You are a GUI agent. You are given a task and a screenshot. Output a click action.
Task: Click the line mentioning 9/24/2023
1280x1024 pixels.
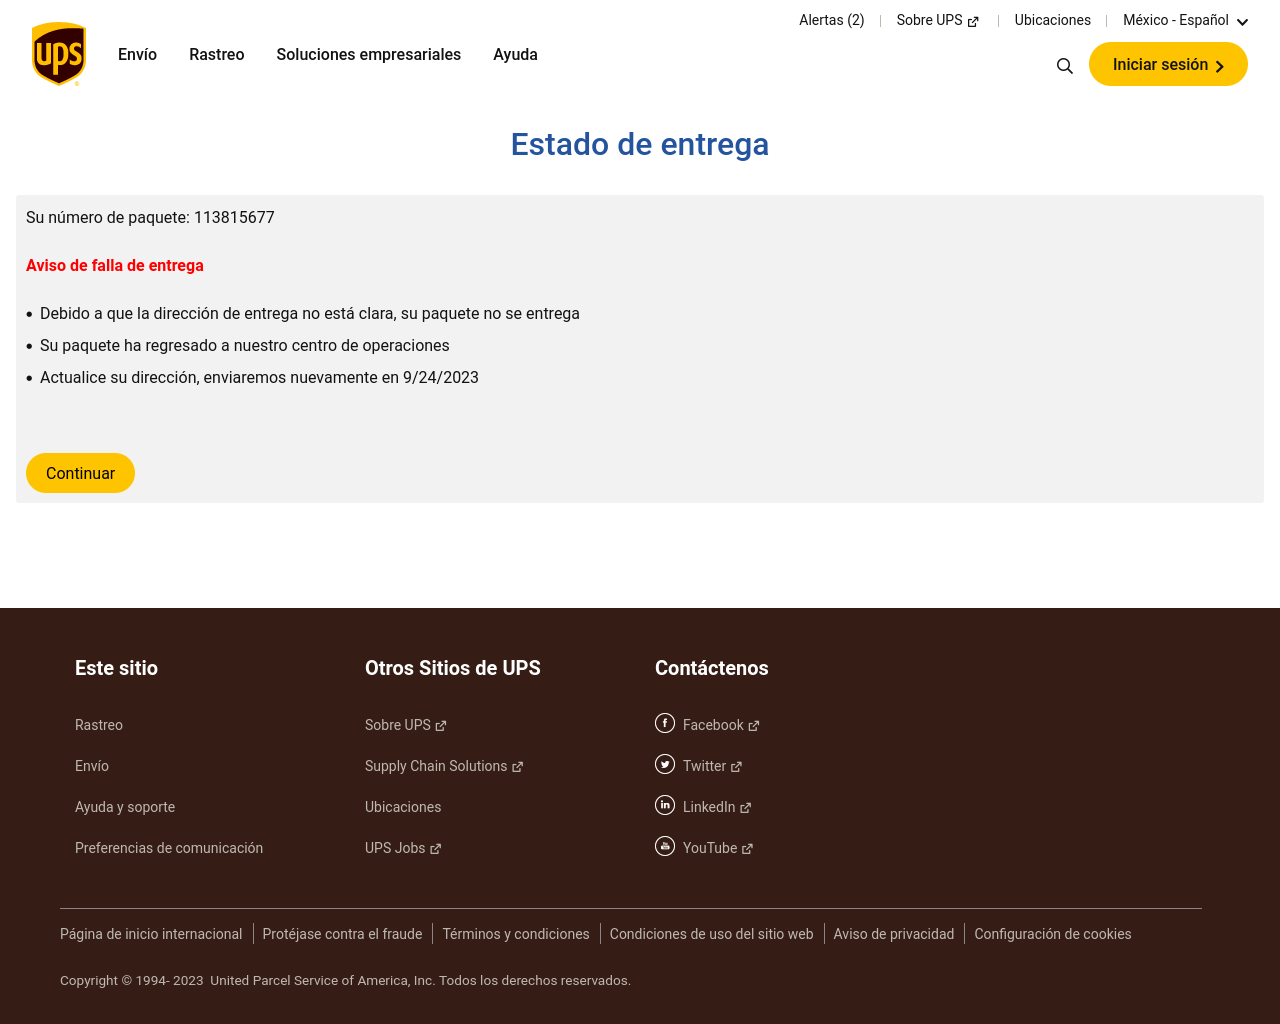point(259,377)
